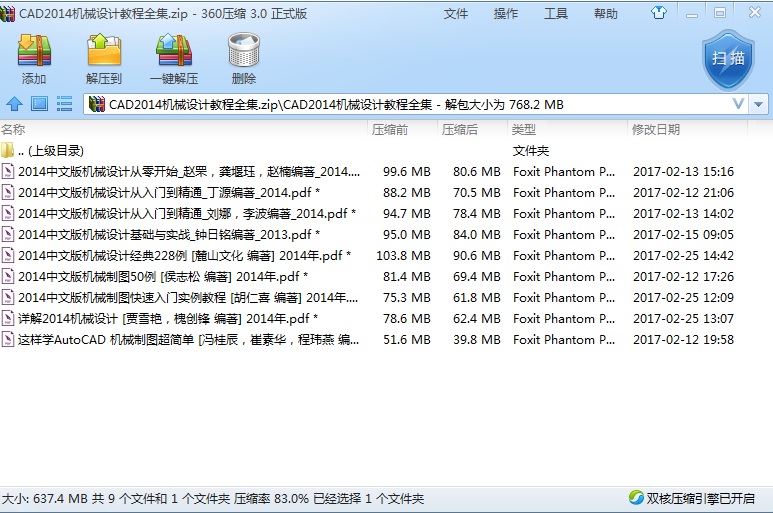Click the 103.8 MB size cell
Viewport: 773px width, 513px height.
403,255
